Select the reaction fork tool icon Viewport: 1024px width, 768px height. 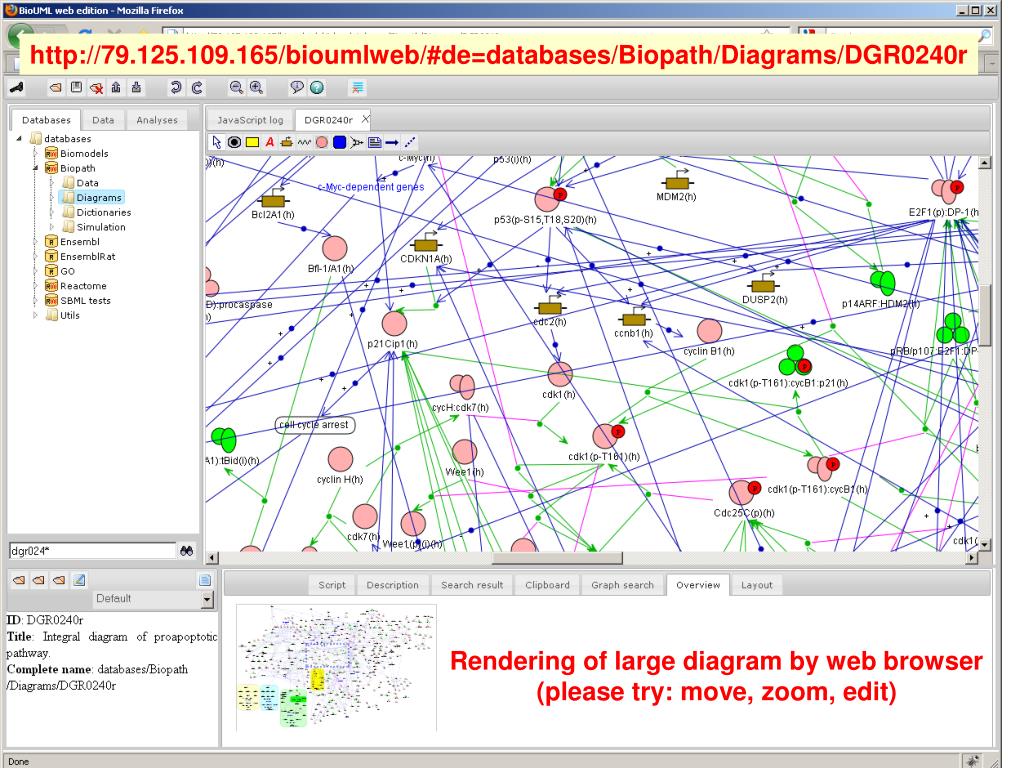357,142
